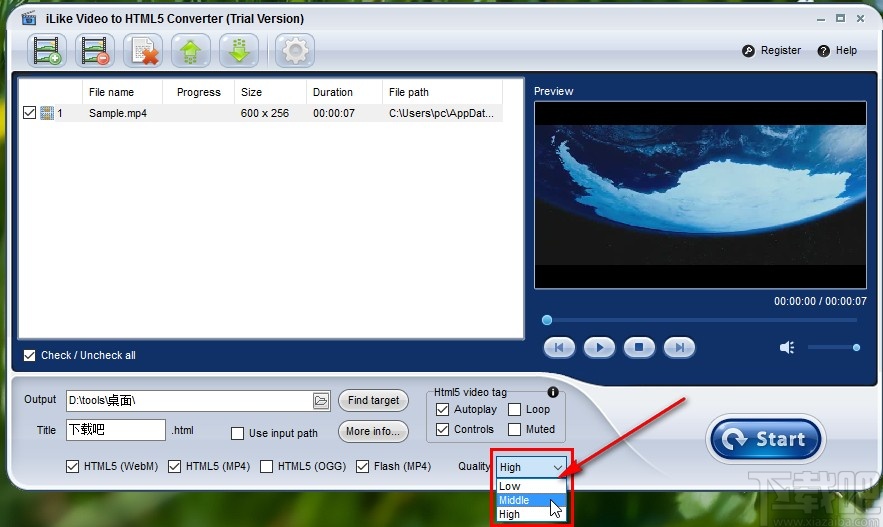
Task: Click the Duration column header
Action: click(344, 92)
